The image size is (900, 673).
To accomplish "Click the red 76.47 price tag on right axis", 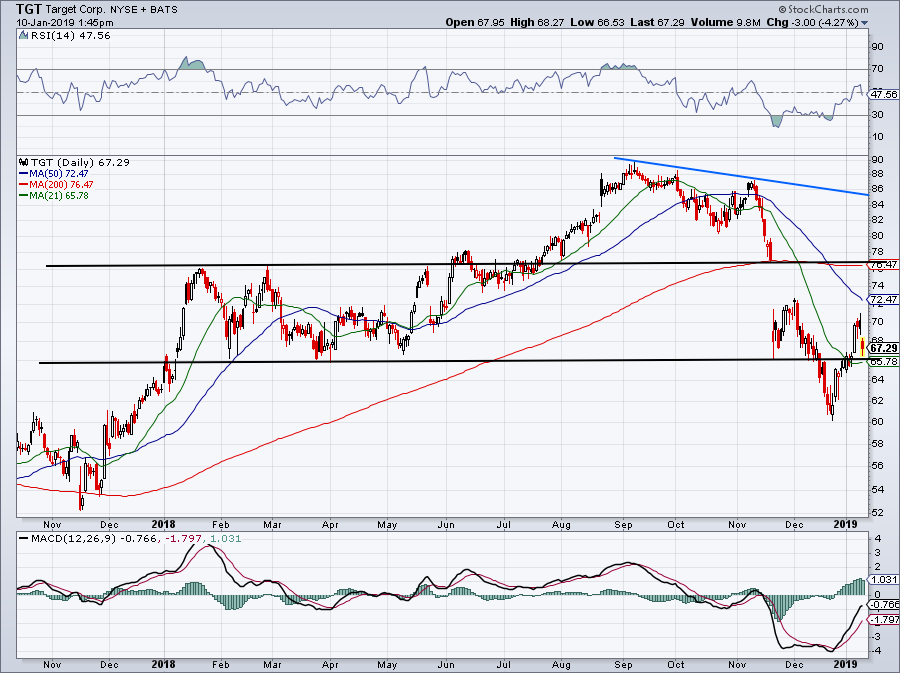I will click(x=884, y=265).
